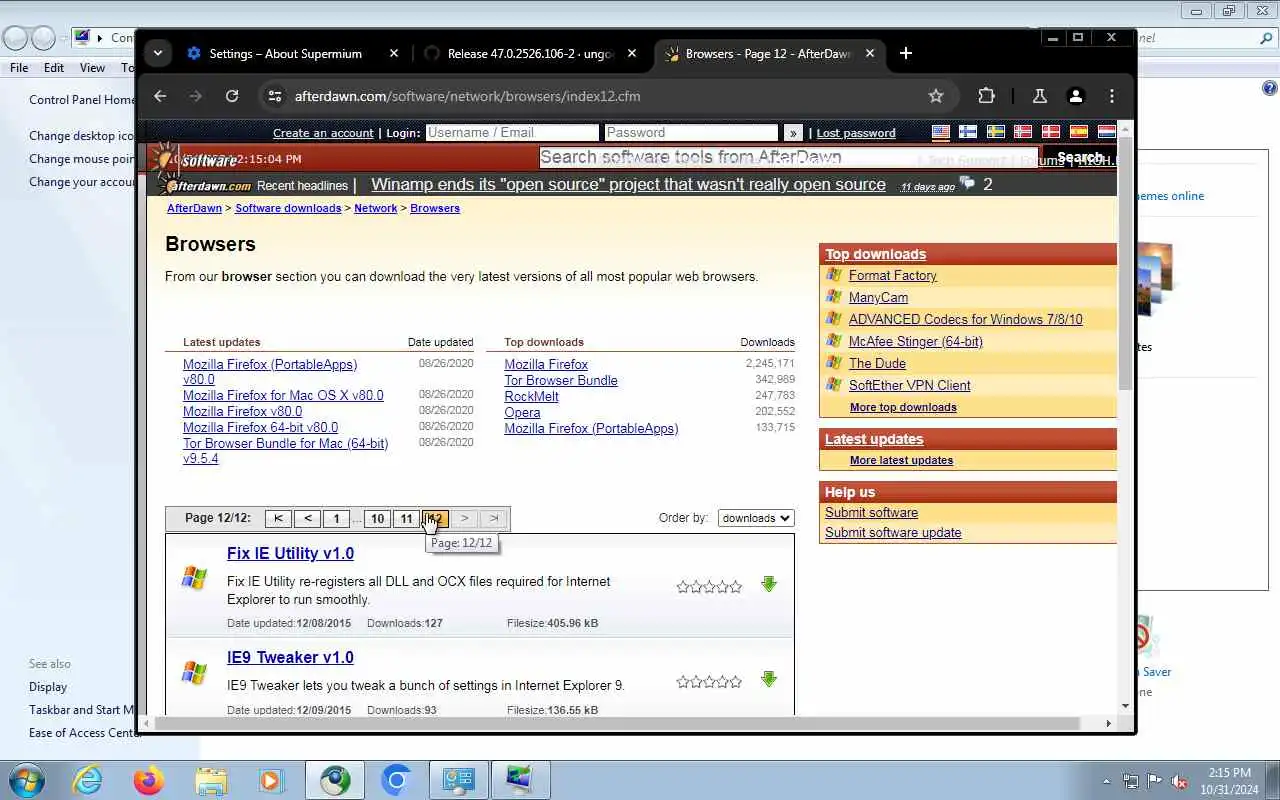Click the Username / Email field
The height and width of the screenshot is (800, 1280).
(x=512, y=132)
